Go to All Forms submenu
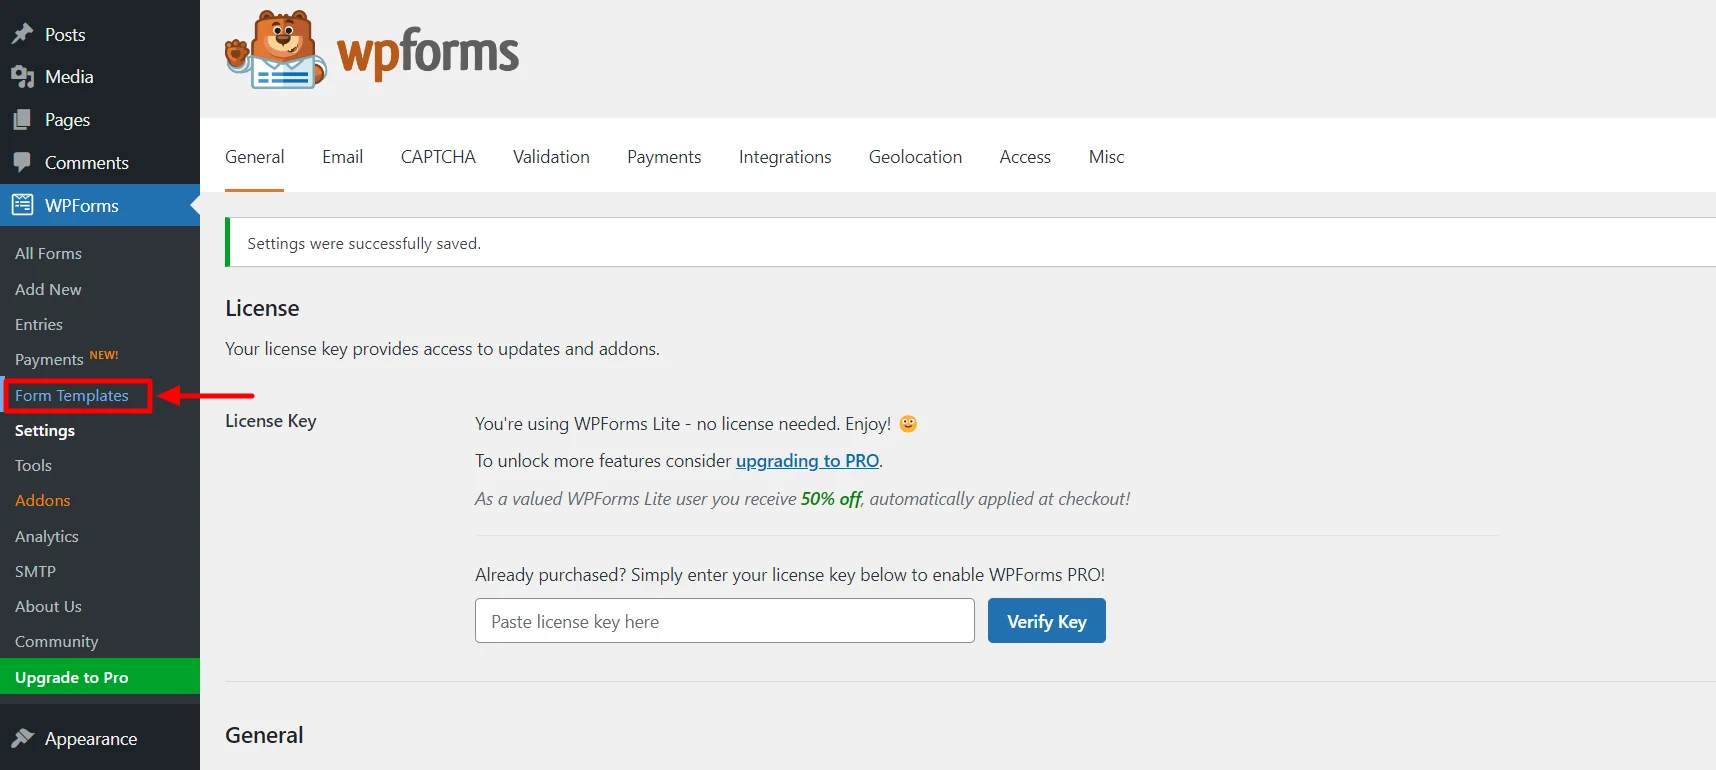This screenshot has height=770, width=1716. pos(48,254)
